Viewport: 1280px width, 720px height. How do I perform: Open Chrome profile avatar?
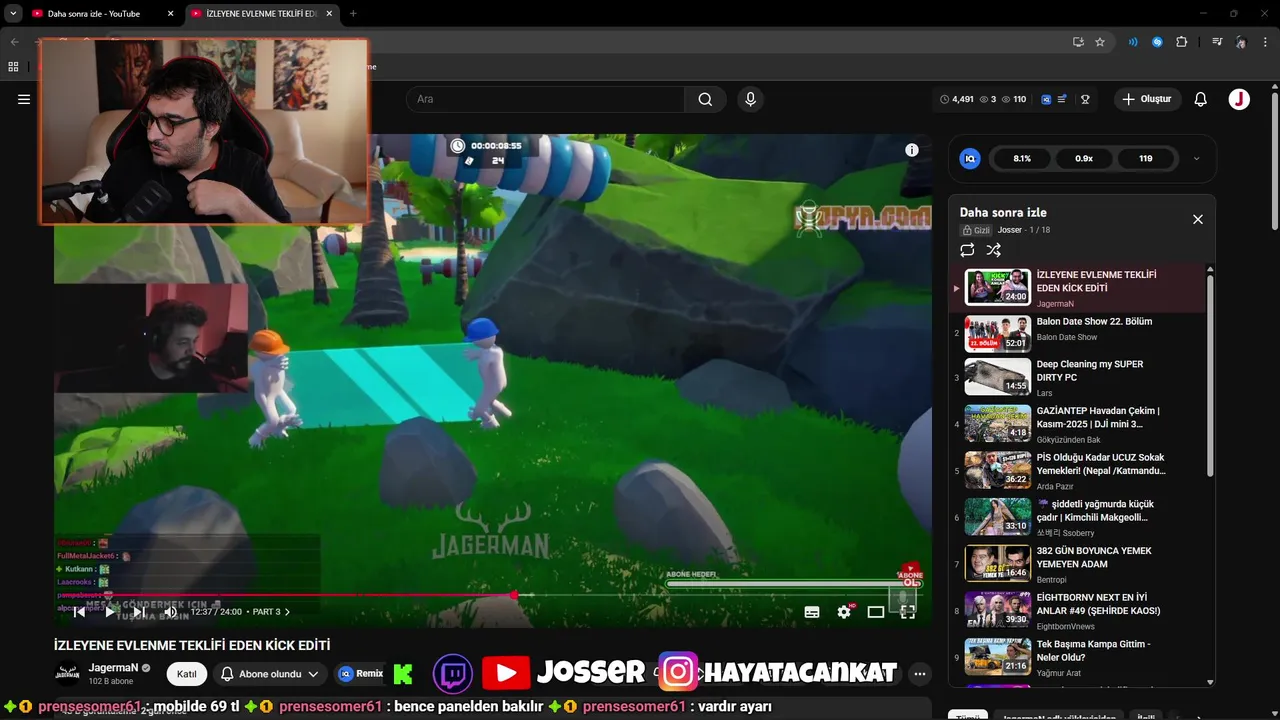pos(1241,42)
